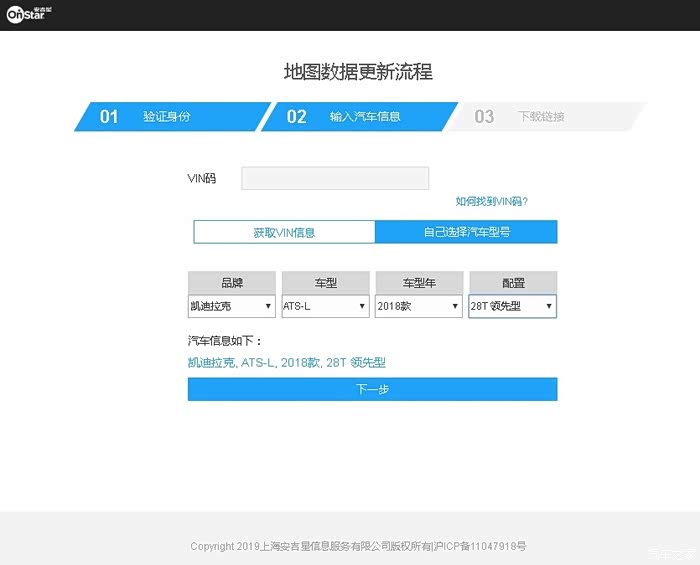700x565 pixels.
Task: Switch to 自己选择汽车型号 mode
Action: click(x=466, y=232)
